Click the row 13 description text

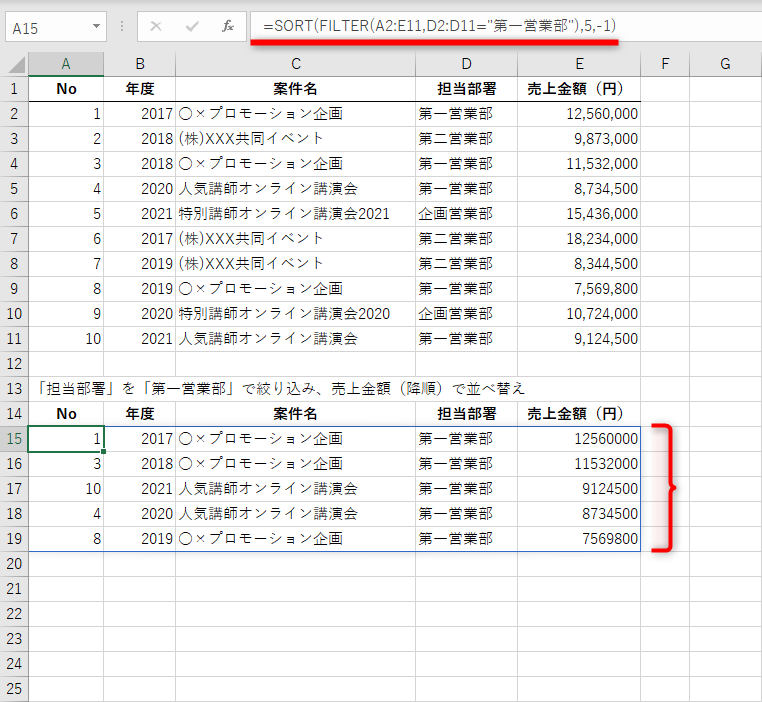coord(281,389)
